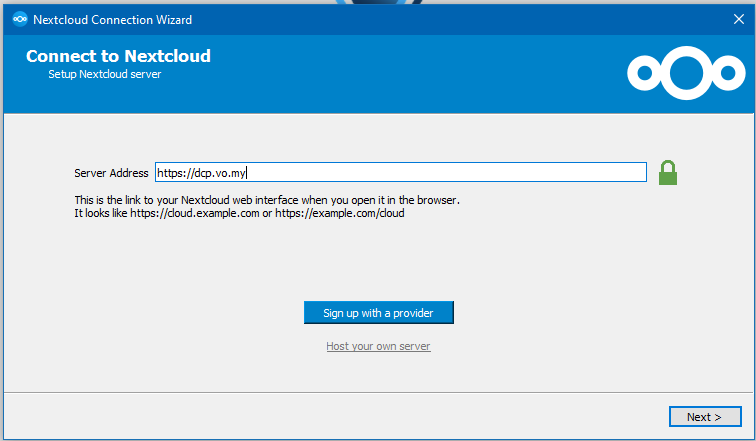Screen dimensions: 756x441
Task: Click the green padlock secure connection icon
Action: (x=668, y=173)
